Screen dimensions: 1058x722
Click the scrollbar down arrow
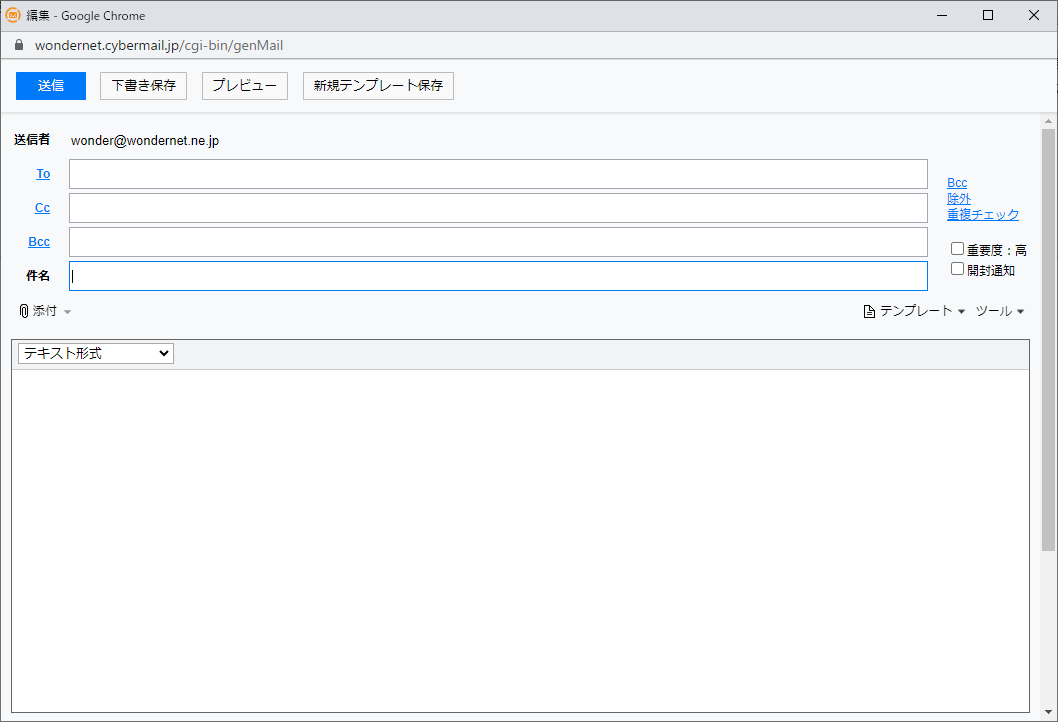tap(1048, 712)
